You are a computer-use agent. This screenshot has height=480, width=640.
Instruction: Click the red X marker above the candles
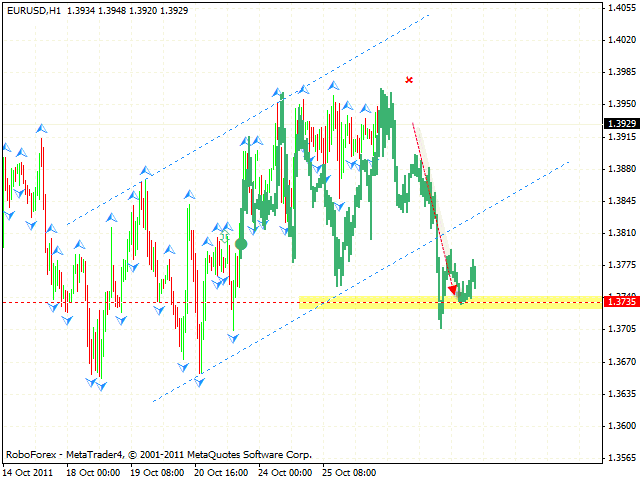[409, 79]
